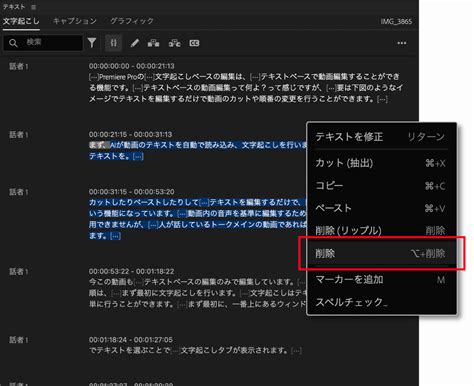The width and height of the screenshot is (474, 386).
Task: Click 話者1 label beside 00:00:00:00 segment
Action: click(19, 66)
